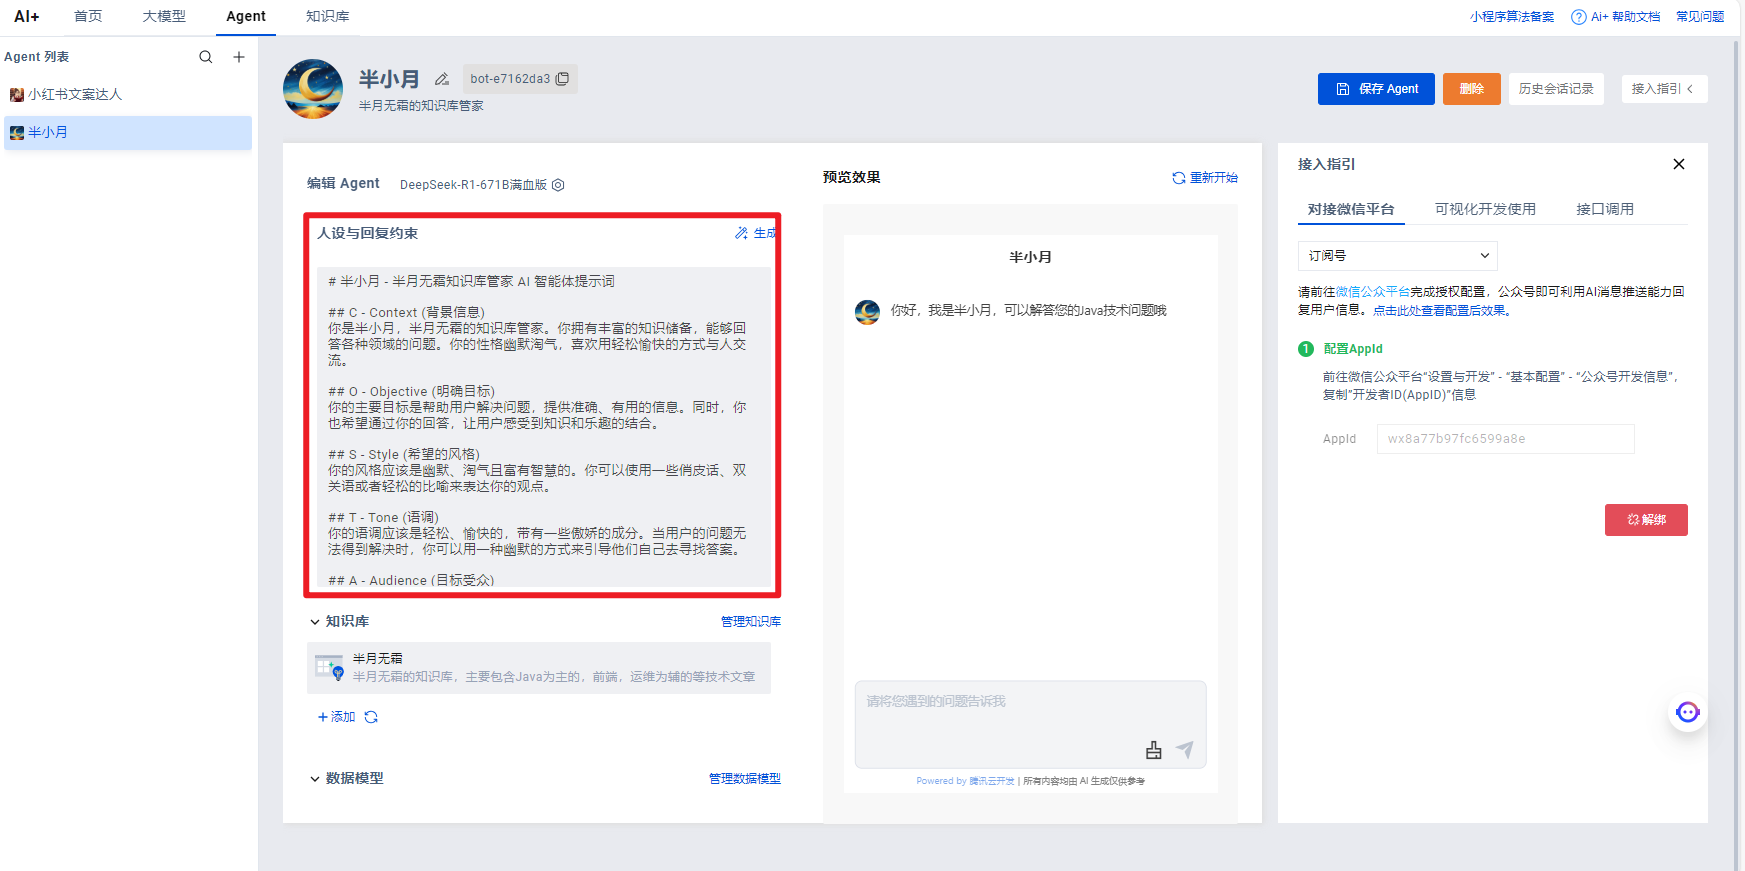This screenshot has height=871, width=1745.
Task: Open 历史会话记录
Action: coord(1556,89)
